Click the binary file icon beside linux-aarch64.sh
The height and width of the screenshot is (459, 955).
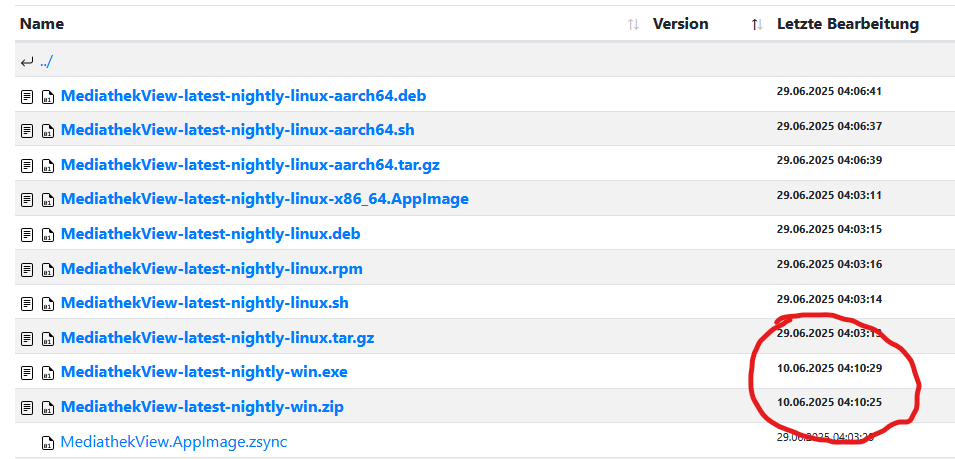47,131
